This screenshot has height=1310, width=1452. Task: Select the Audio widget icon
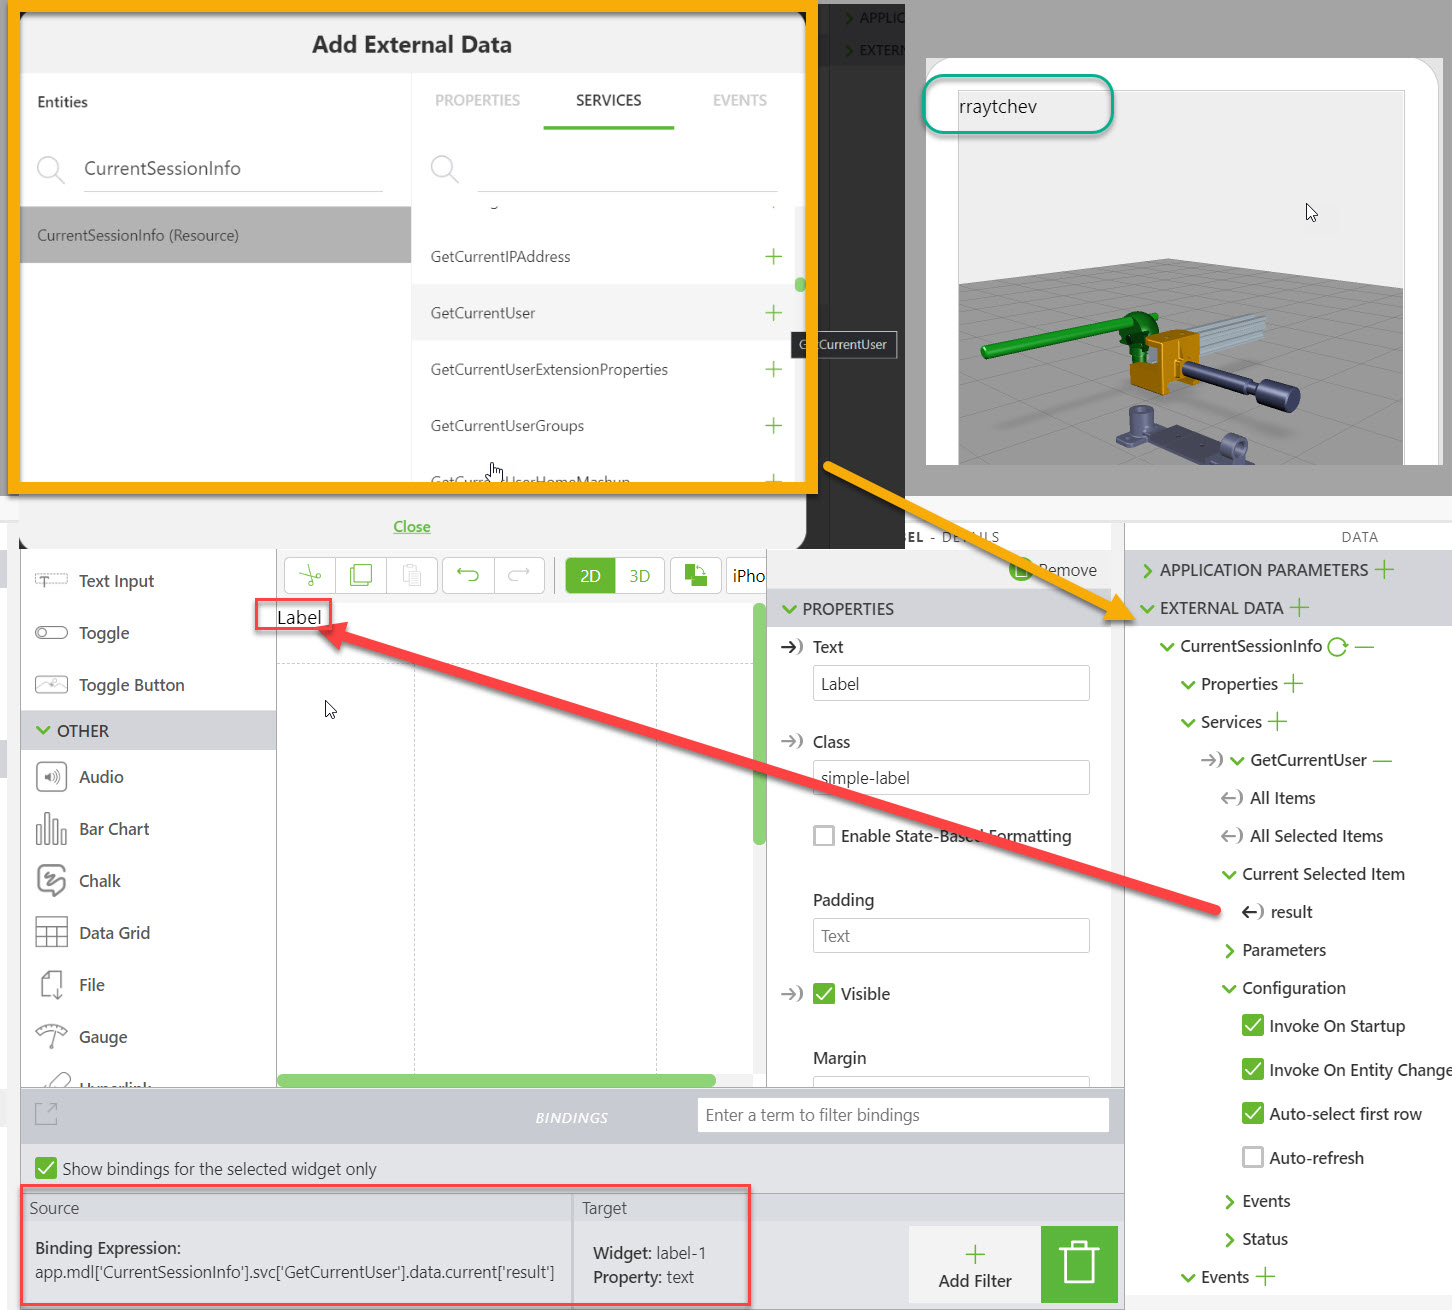[51, 776]
